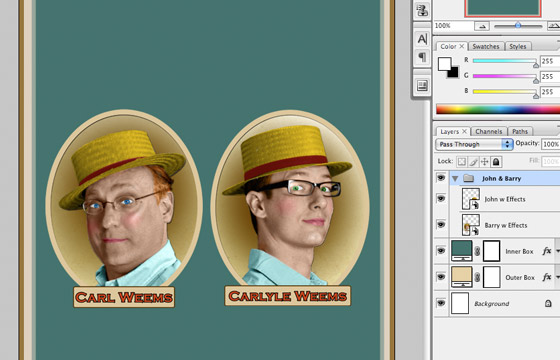
Task: Hide the John & Barry group
Action: click(x=441, y=178)
